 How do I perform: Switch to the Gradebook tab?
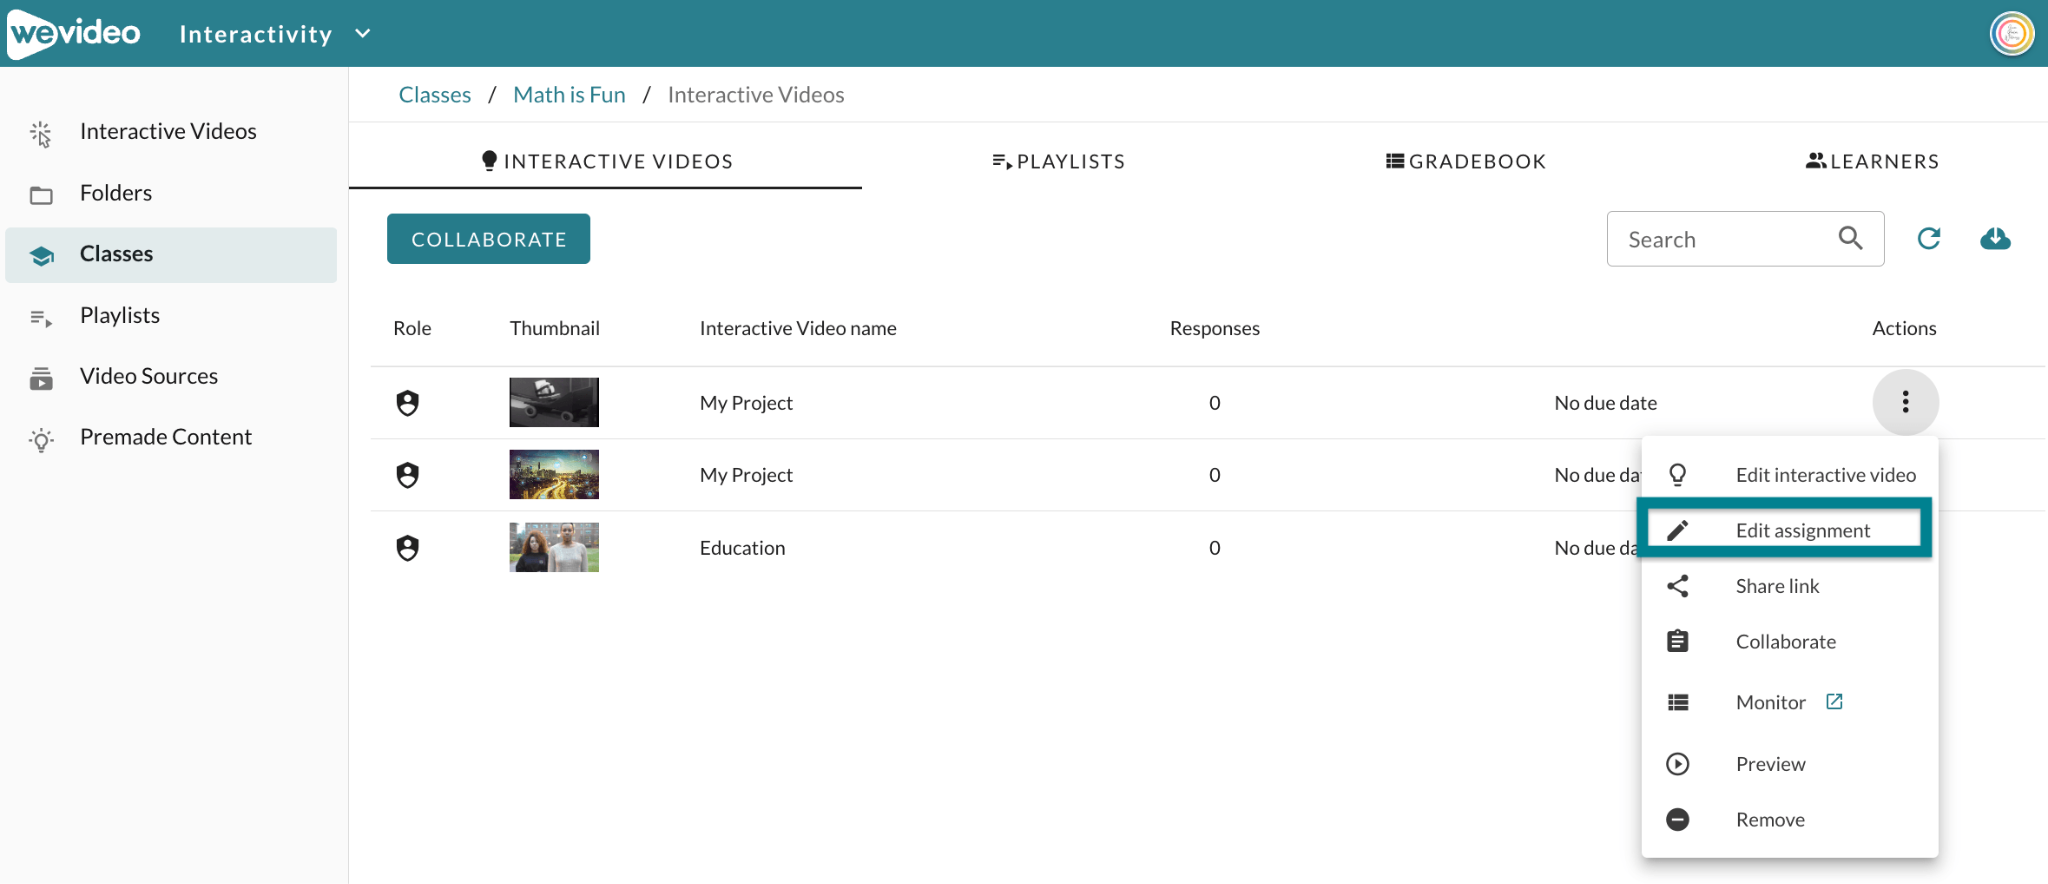[1466, 161]
